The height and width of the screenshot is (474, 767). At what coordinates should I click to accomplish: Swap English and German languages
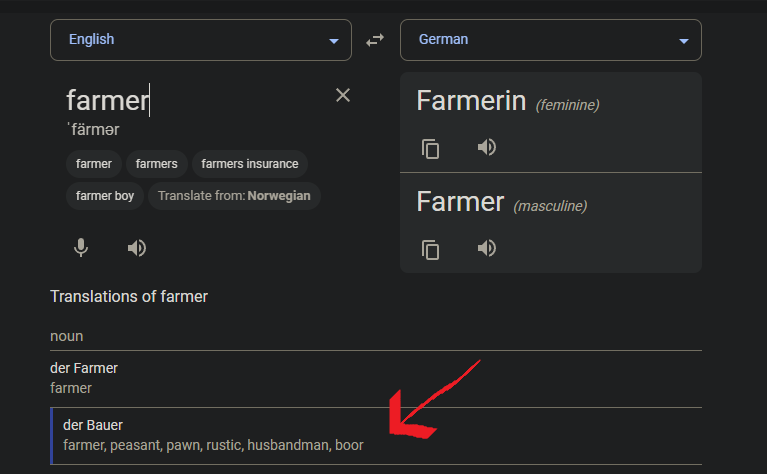click(375, 40)
